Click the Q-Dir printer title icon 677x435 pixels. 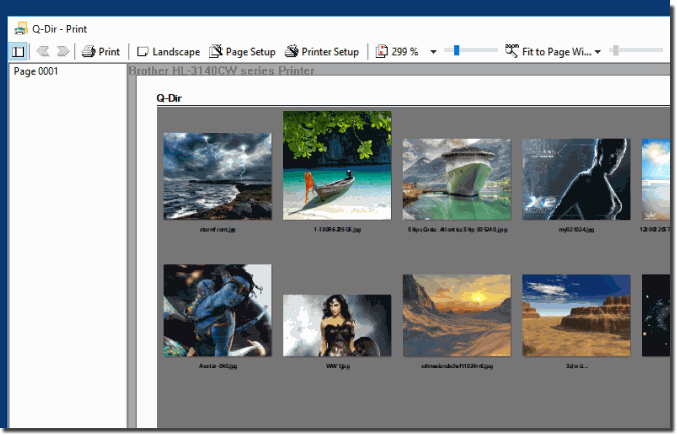pyautogui.click(x=20, y=29)
